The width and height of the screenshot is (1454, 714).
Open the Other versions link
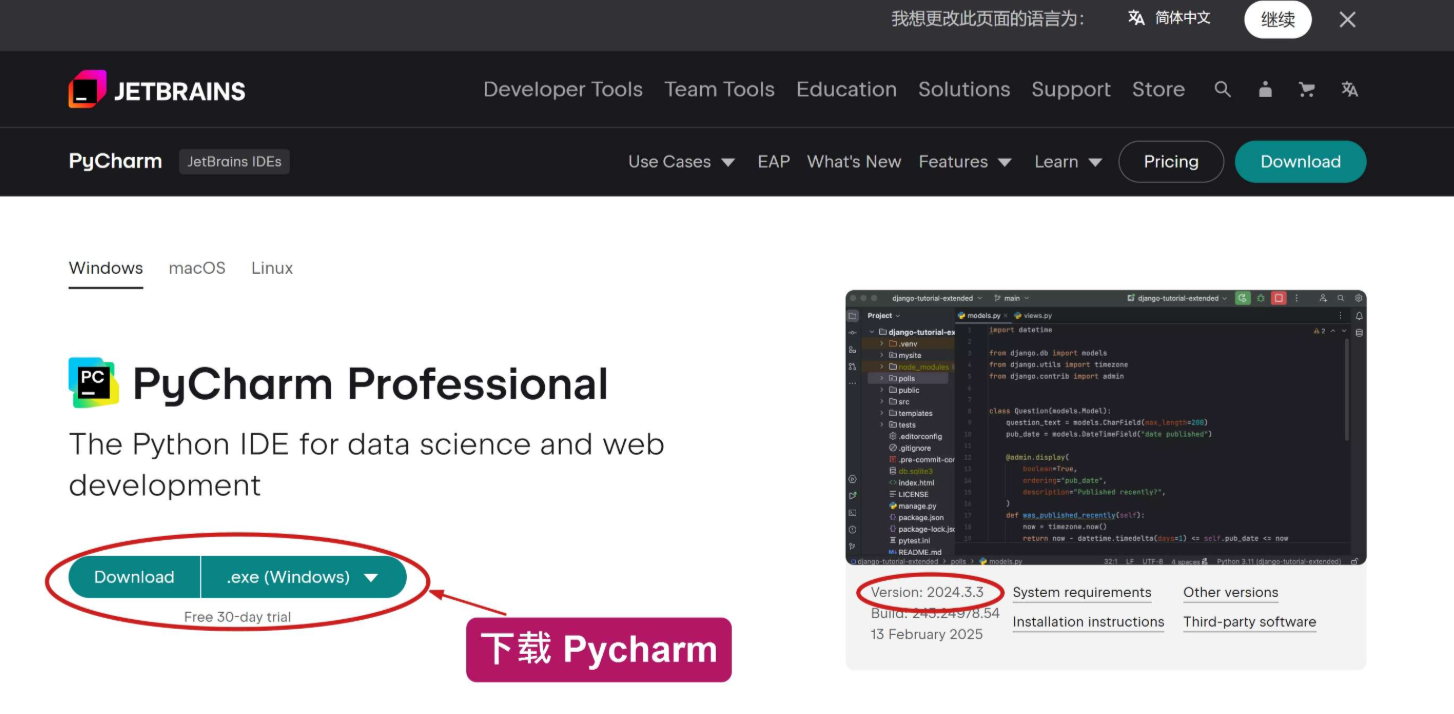coord(1231,593)
